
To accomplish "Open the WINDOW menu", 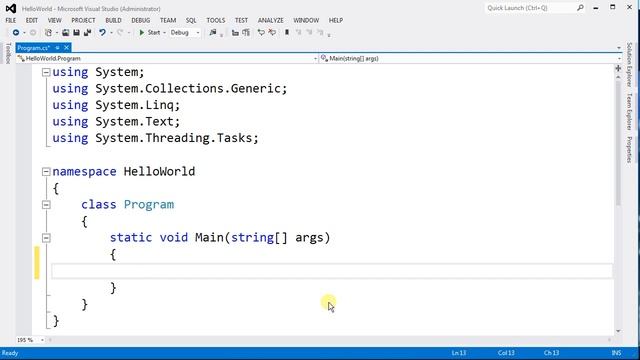I will [x=306, y=20].
